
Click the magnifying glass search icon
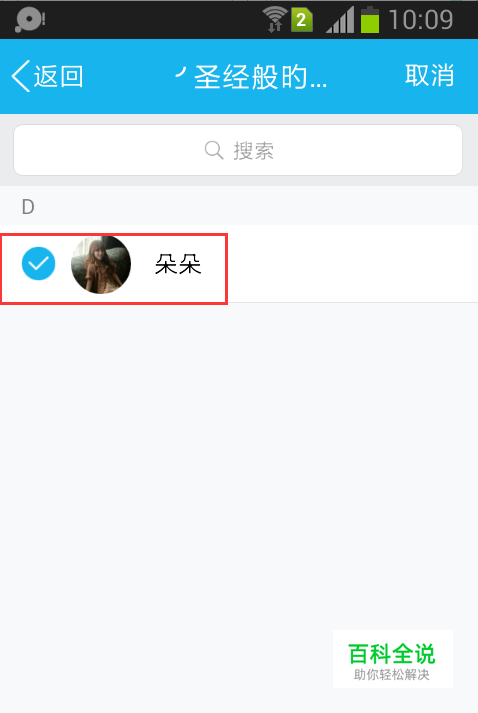coord(214,150)
